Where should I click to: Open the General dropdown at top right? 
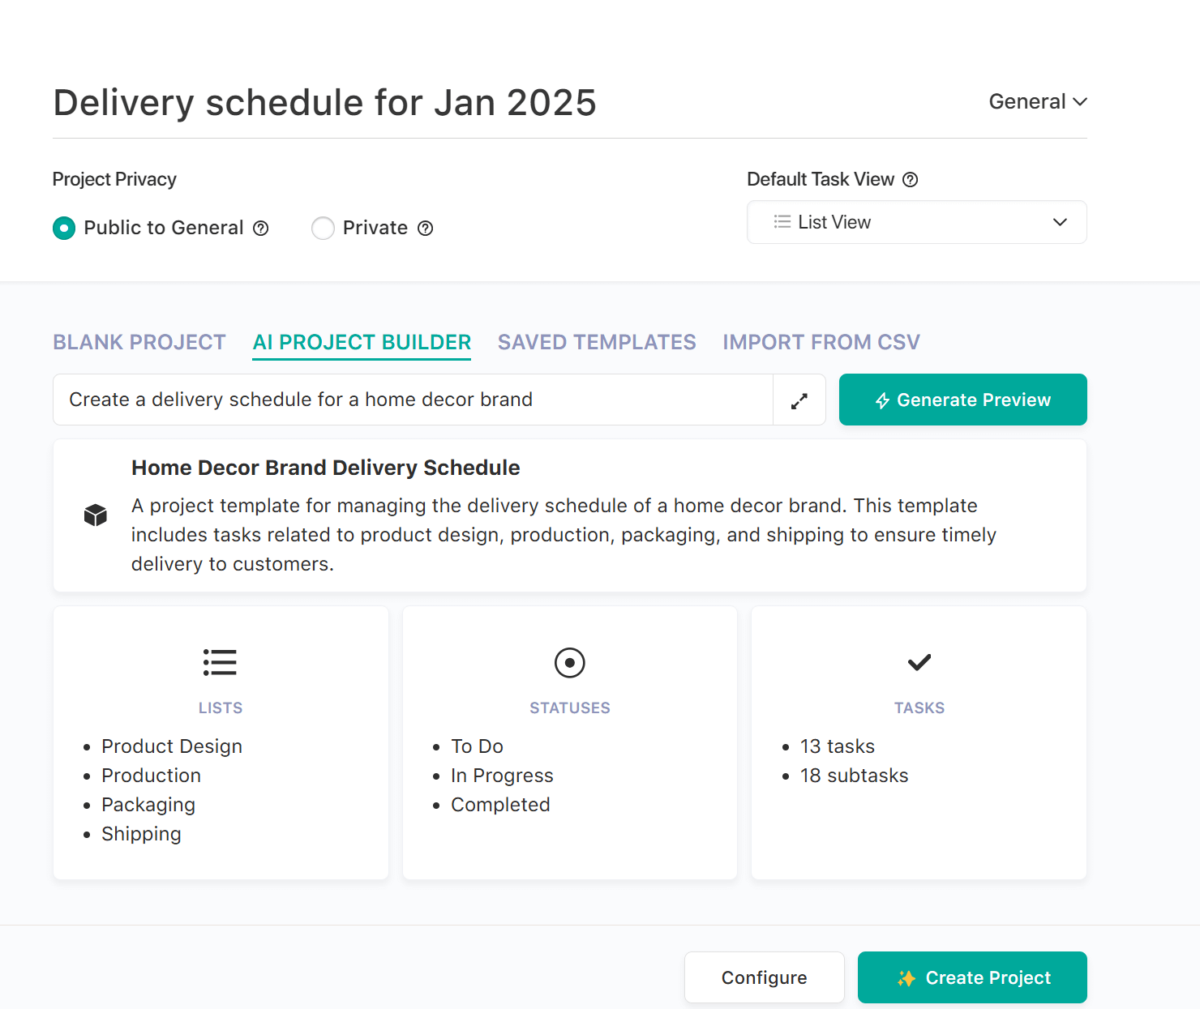(x=1037, y=101)
